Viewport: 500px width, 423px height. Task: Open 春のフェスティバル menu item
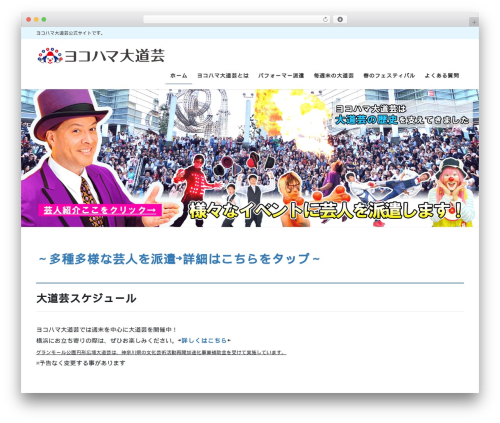(x=389, y=76)
